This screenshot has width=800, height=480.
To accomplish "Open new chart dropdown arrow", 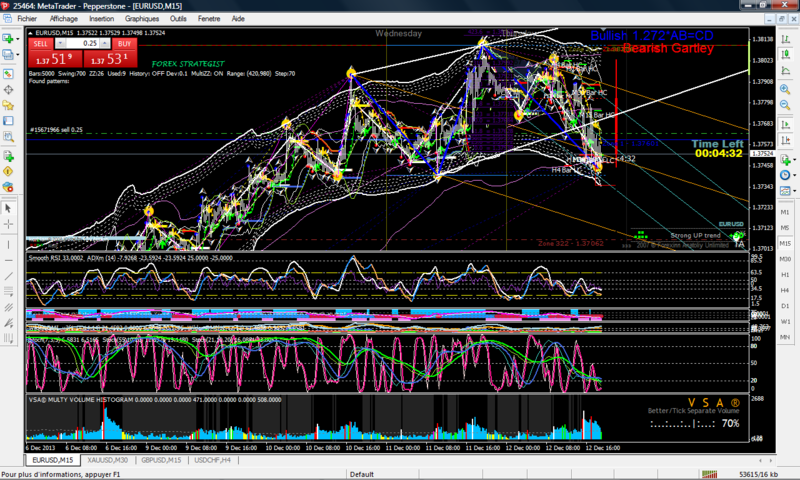I will [17, 39].
